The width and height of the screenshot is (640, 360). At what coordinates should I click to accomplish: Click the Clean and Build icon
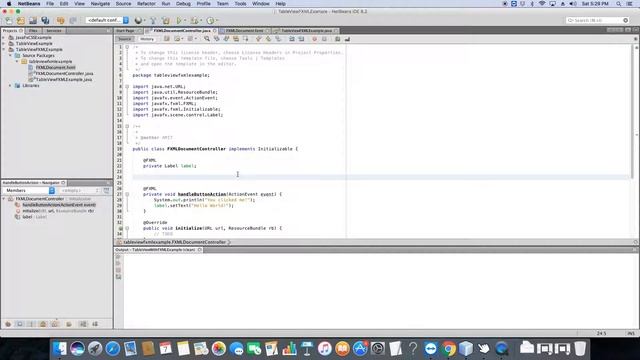[x=166, y=20]
